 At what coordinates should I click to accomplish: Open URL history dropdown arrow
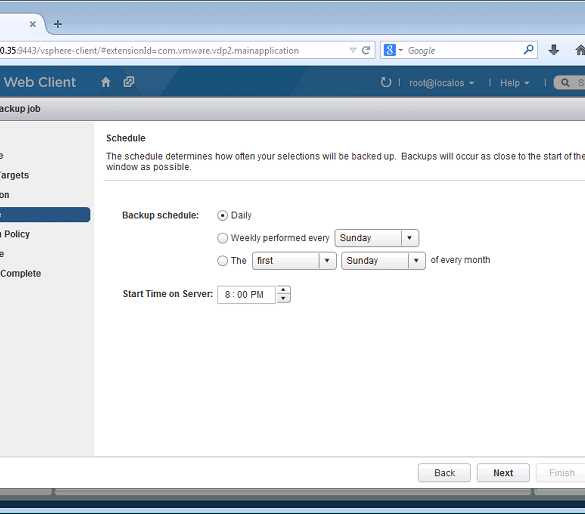coord(353,50)
